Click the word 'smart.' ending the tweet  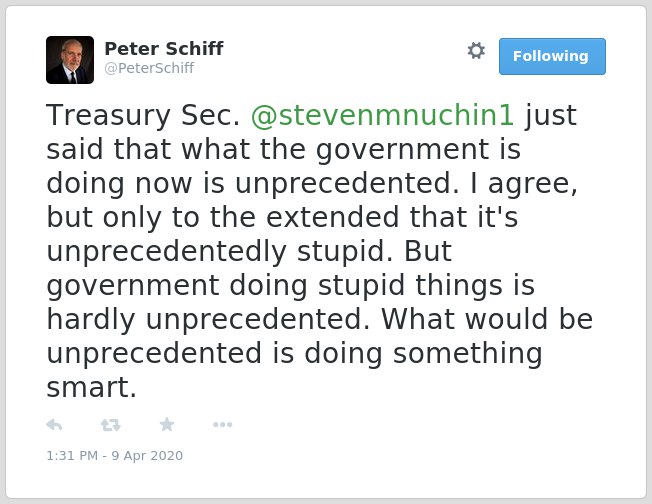point(91,387)
